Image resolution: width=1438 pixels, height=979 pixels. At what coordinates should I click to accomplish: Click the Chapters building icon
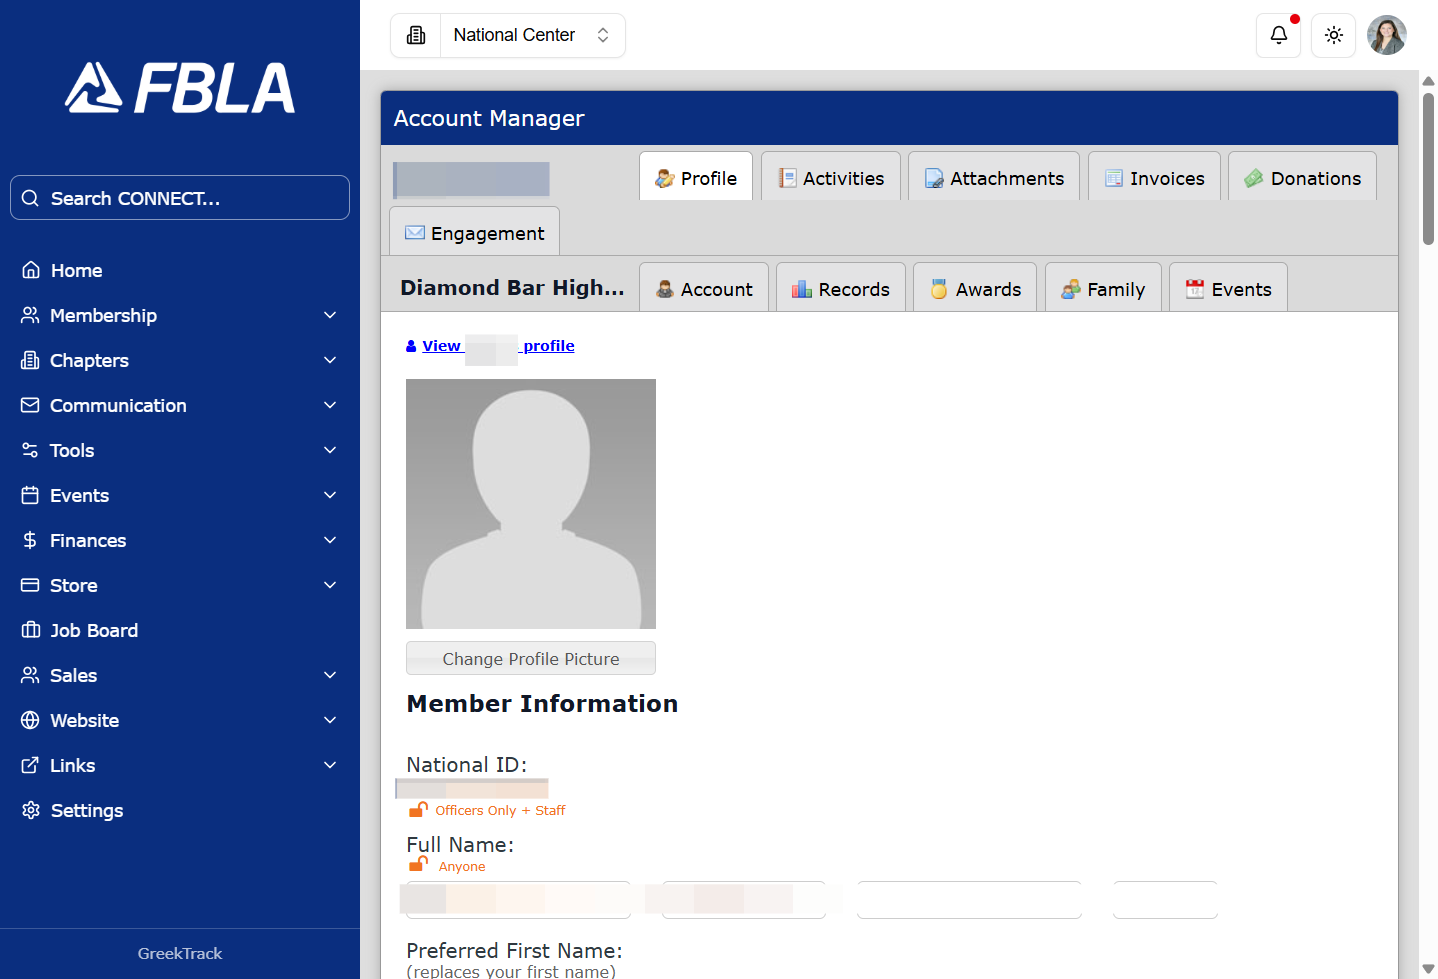point(30,360)
